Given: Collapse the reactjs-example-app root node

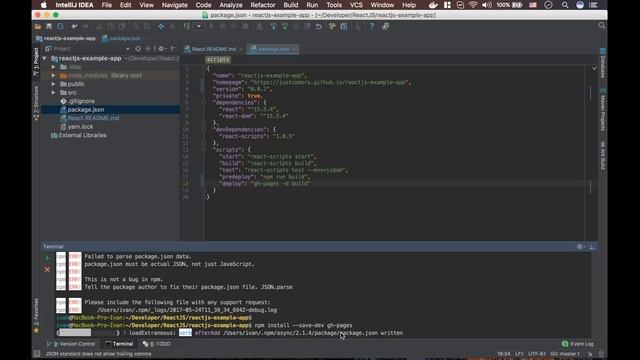Looking at the screenshot, I should [44, 58].
